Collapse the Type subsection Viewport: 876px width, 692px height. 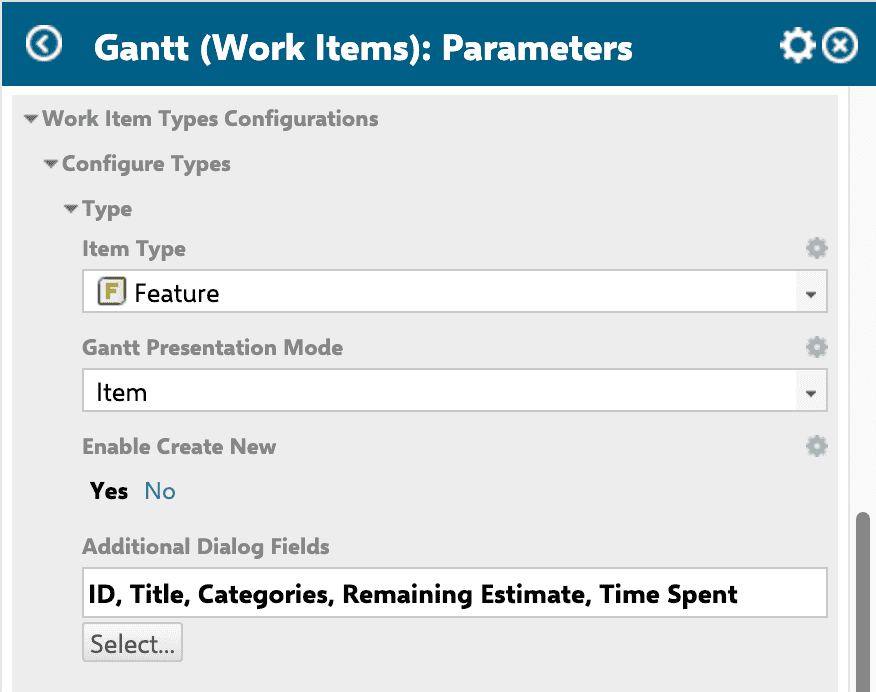coord(70,209)
